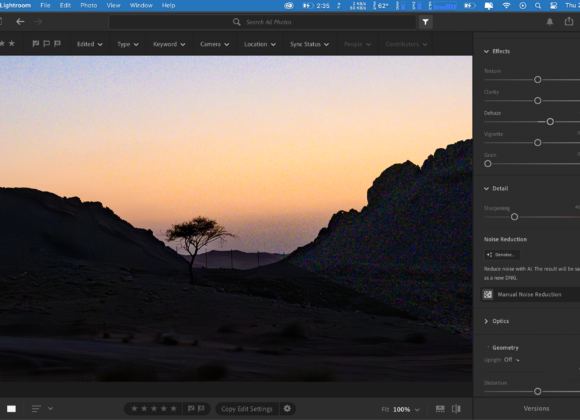The width and height of the screenshot is (580, 420).
Task: Click the back arrow in the toolbar
Action: (x=20, y=22)
